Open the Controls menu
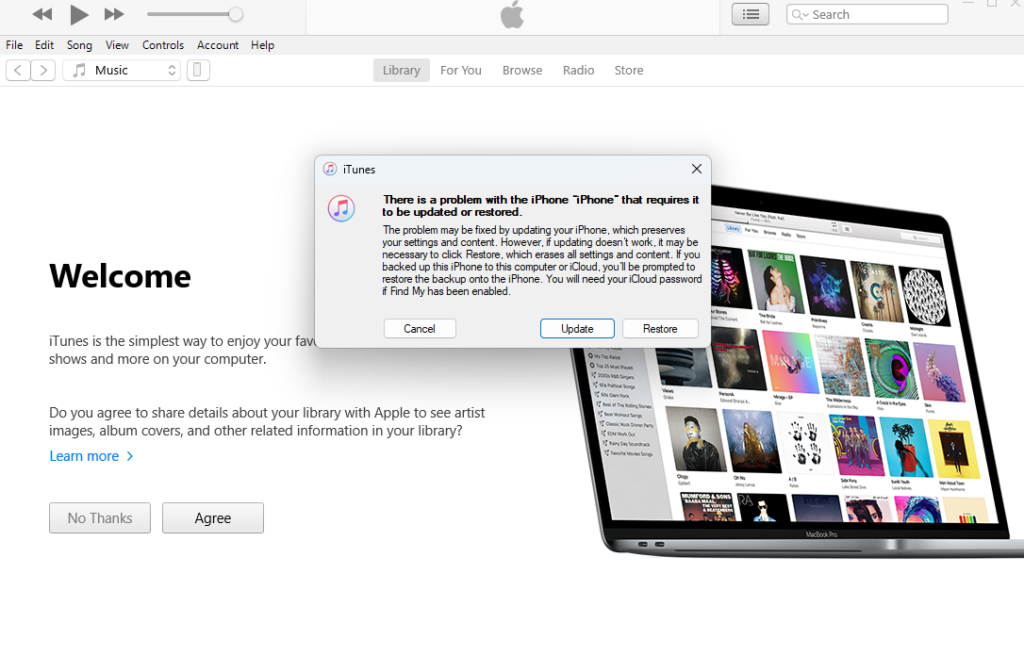Screen dimensions: 1024x672 (163, 45)
